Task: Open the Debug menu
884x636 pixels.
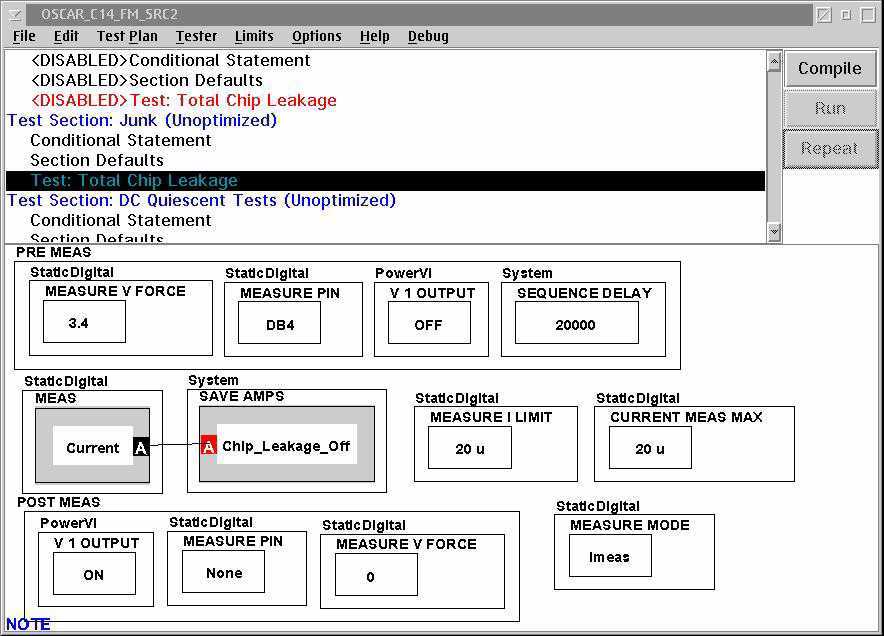Action: (428, 36)
